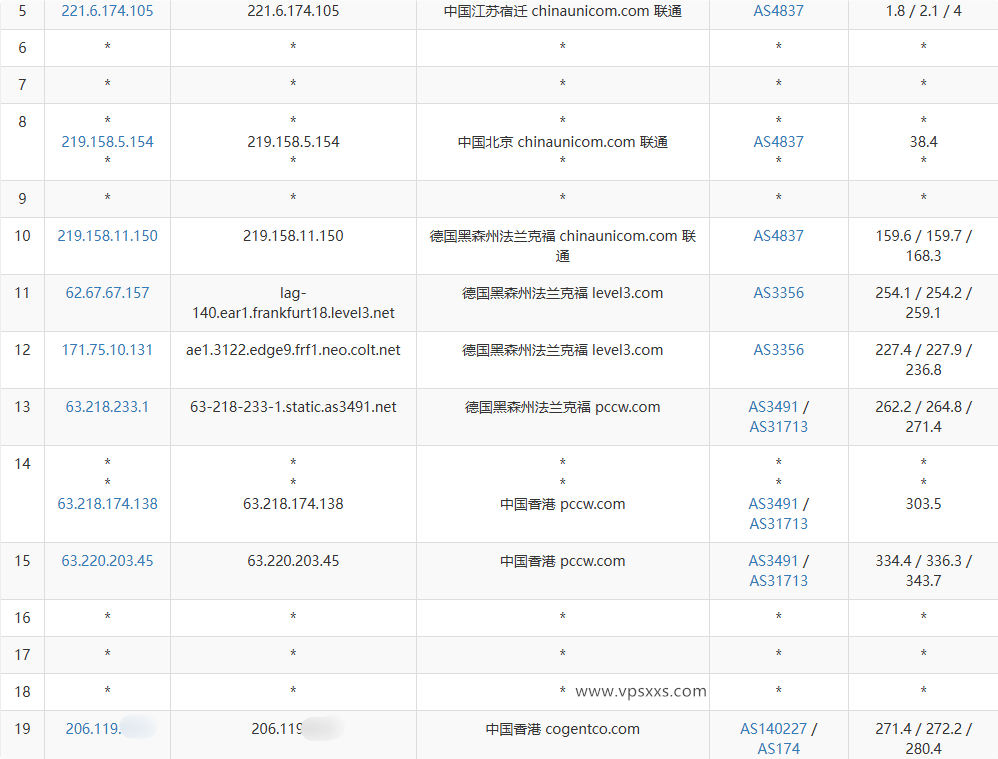Open the 63.218.233.1 IP link
Viewport: 998px width, 759px height.
[107, 407]
